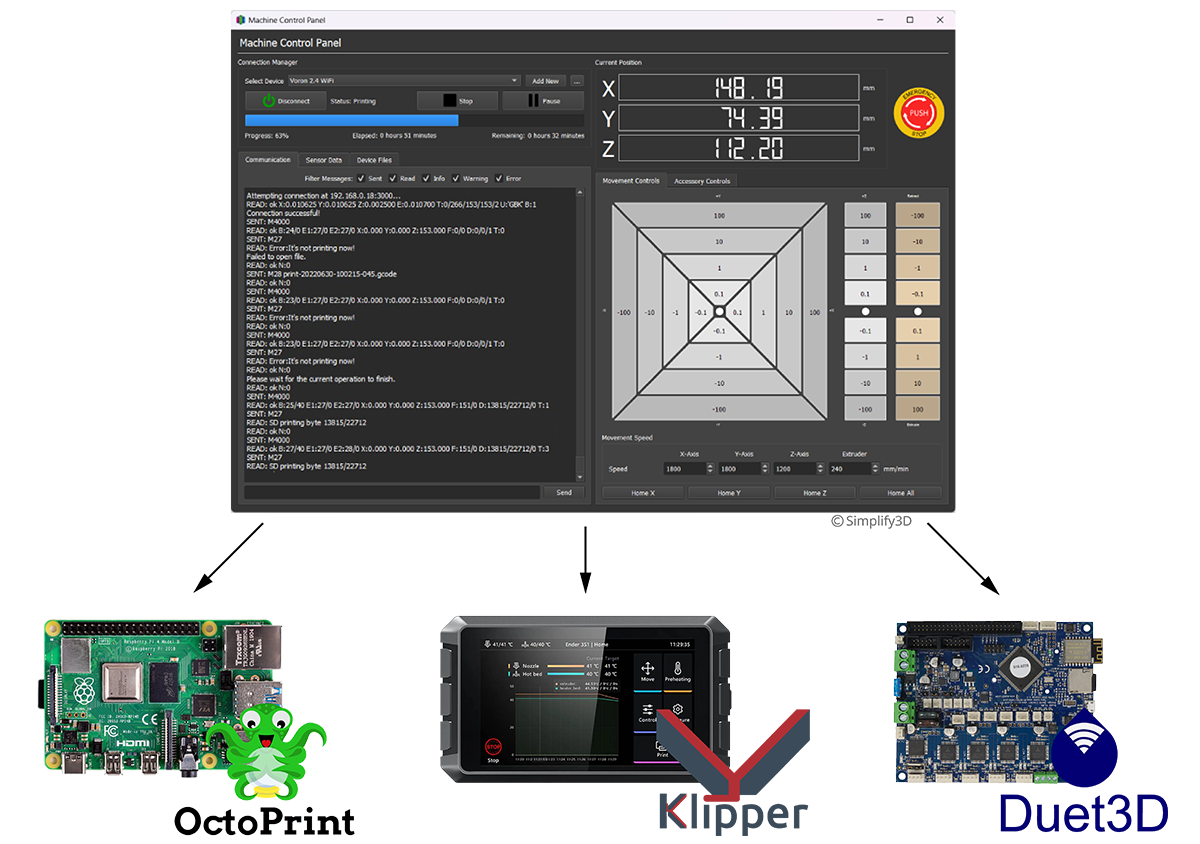Click the command input field next to Send
Screen dimensions: 1200x844
tap(392, 492)
